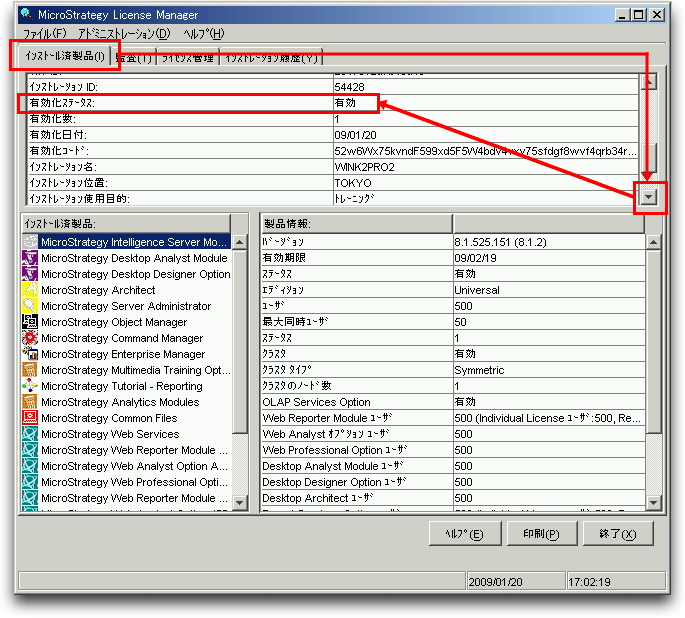The width and height of the screenshot is (685, 618).
Task: Click the activation code value
Action: point(485,151)
